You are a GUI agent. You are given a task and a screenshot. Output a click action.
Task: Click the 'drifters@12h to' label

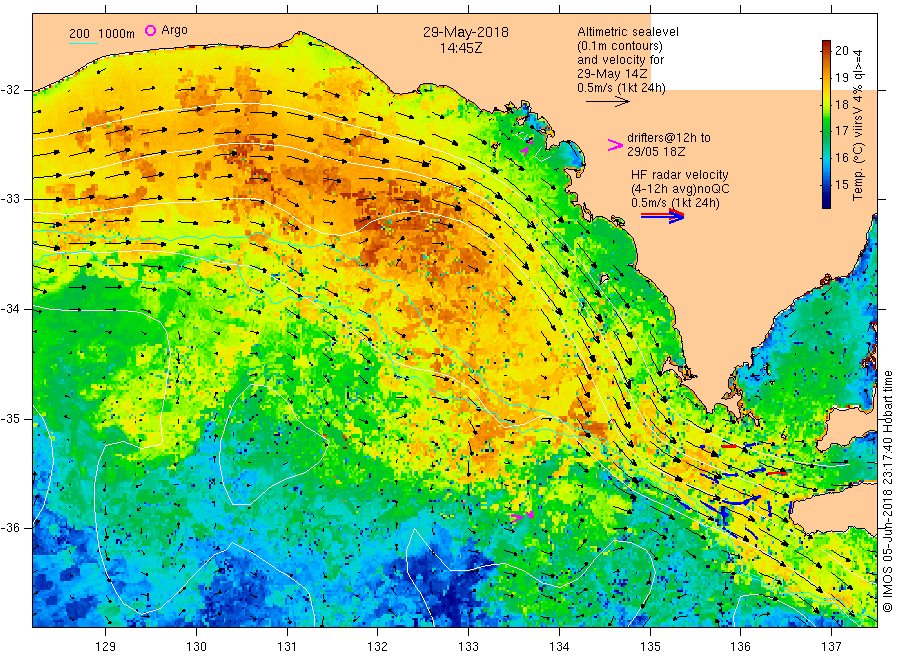[669, 138]
